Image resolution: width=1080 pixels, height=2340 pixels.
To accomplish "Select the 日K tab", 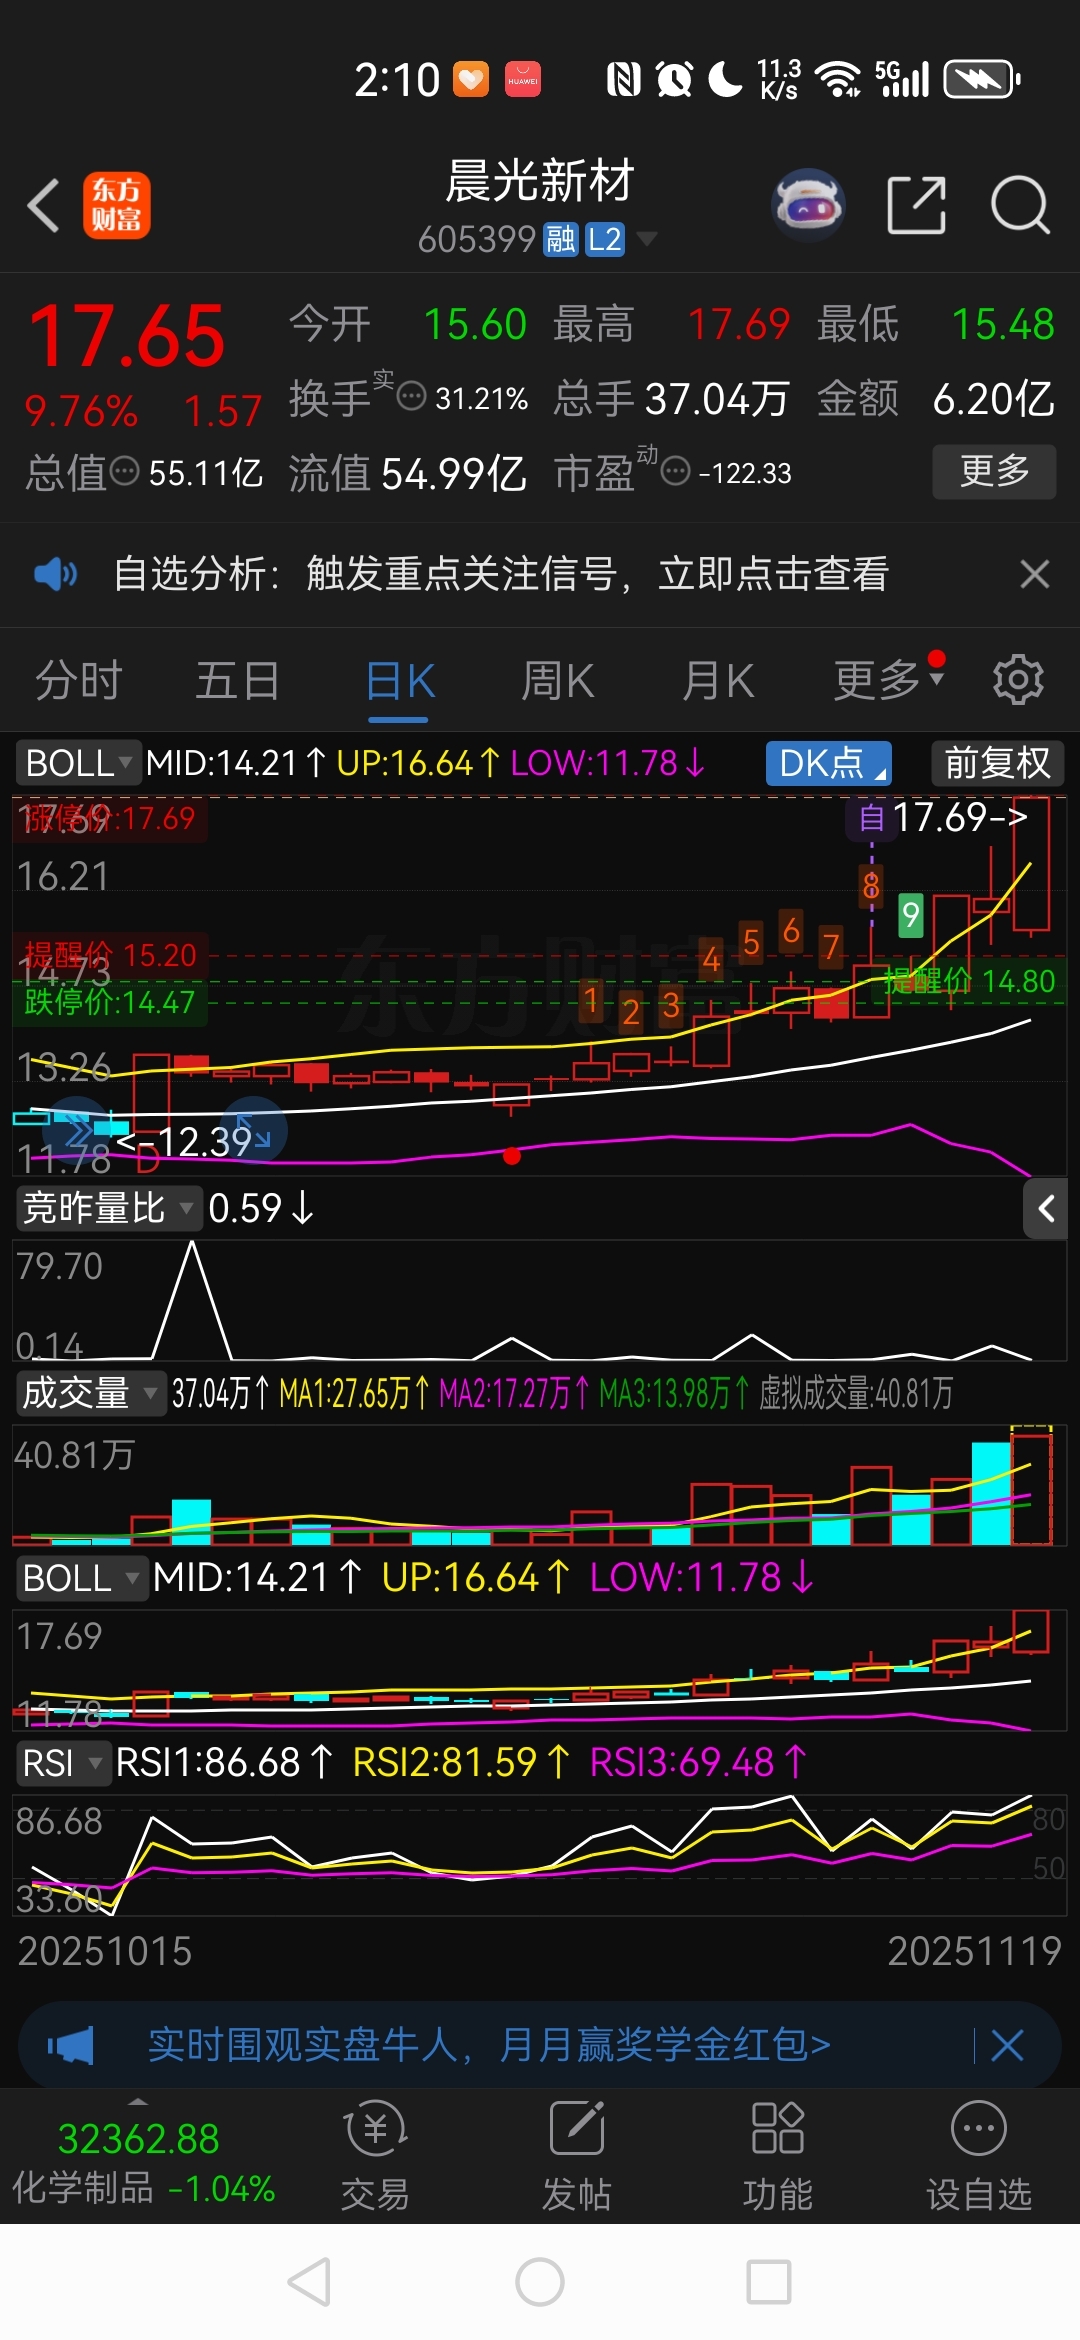I will (400, 681).
